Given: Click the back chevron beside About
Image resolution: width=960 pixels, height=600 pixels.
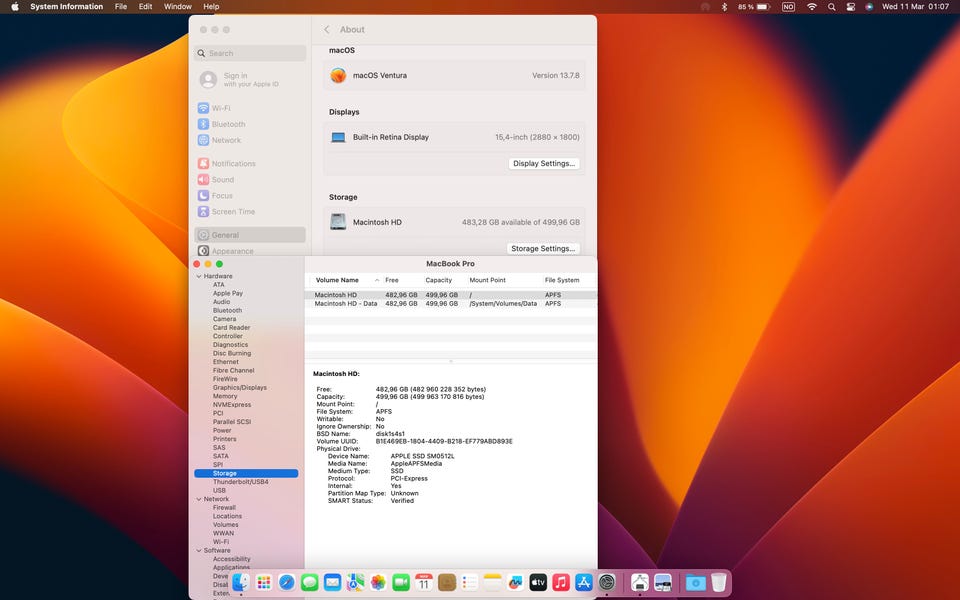Looking at the screenshot, I should click(327, 30).
